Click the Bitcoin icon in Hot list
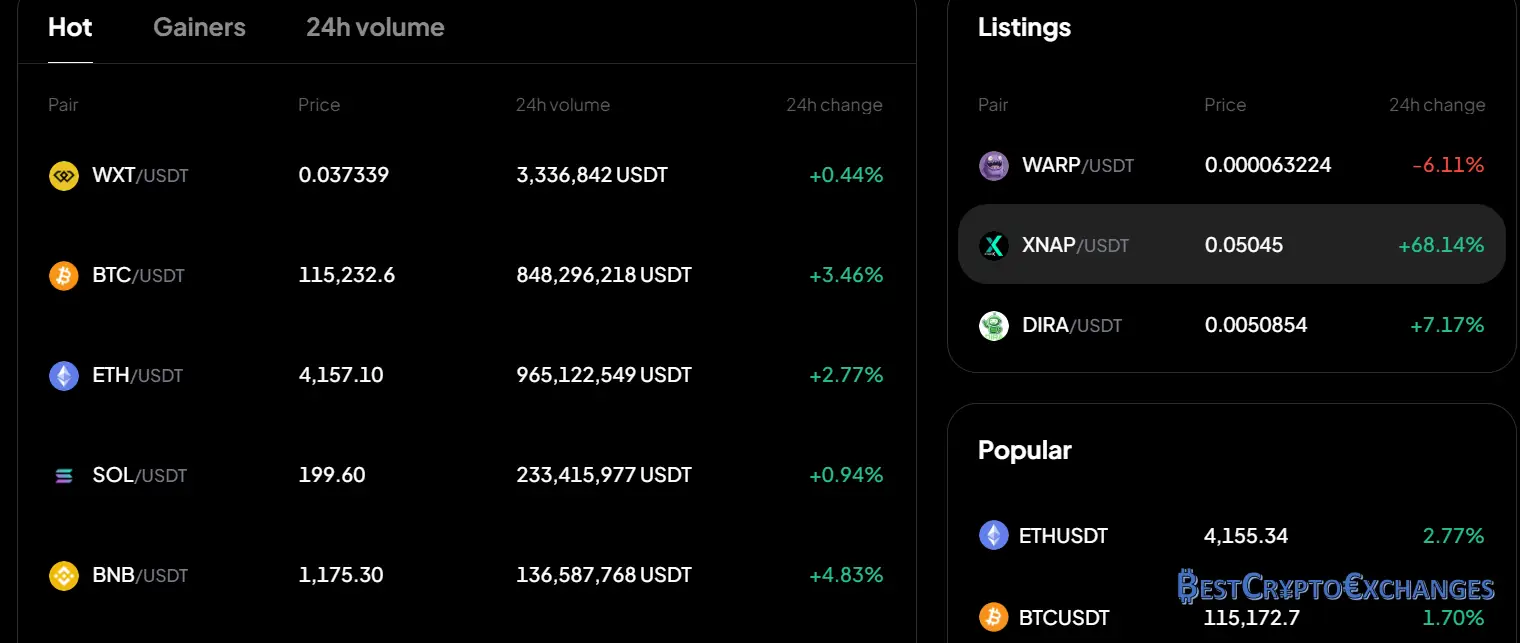Screen dimensions: 1520x643 (64, 276)
